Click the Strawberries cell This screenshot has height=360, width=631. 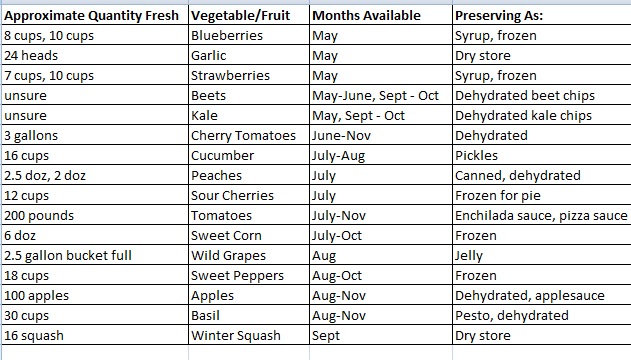[x=249, y=75]
